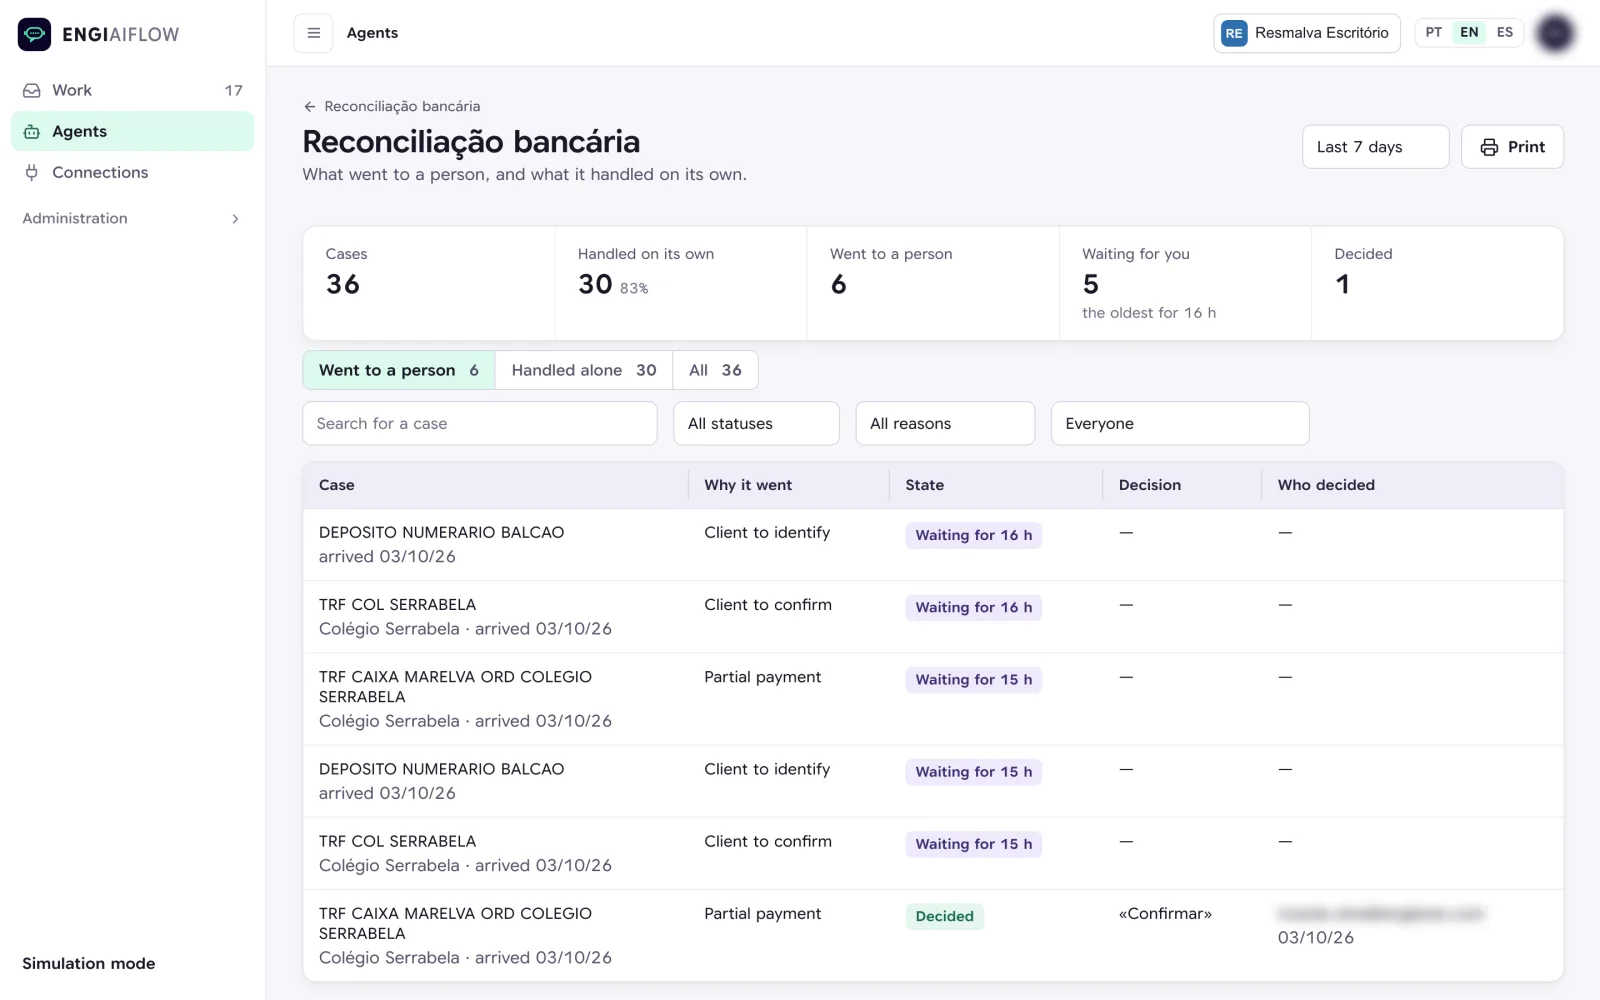Select the Handled alone tab
Viewport: 1600px width, 1000px height.
click(584, 370)
